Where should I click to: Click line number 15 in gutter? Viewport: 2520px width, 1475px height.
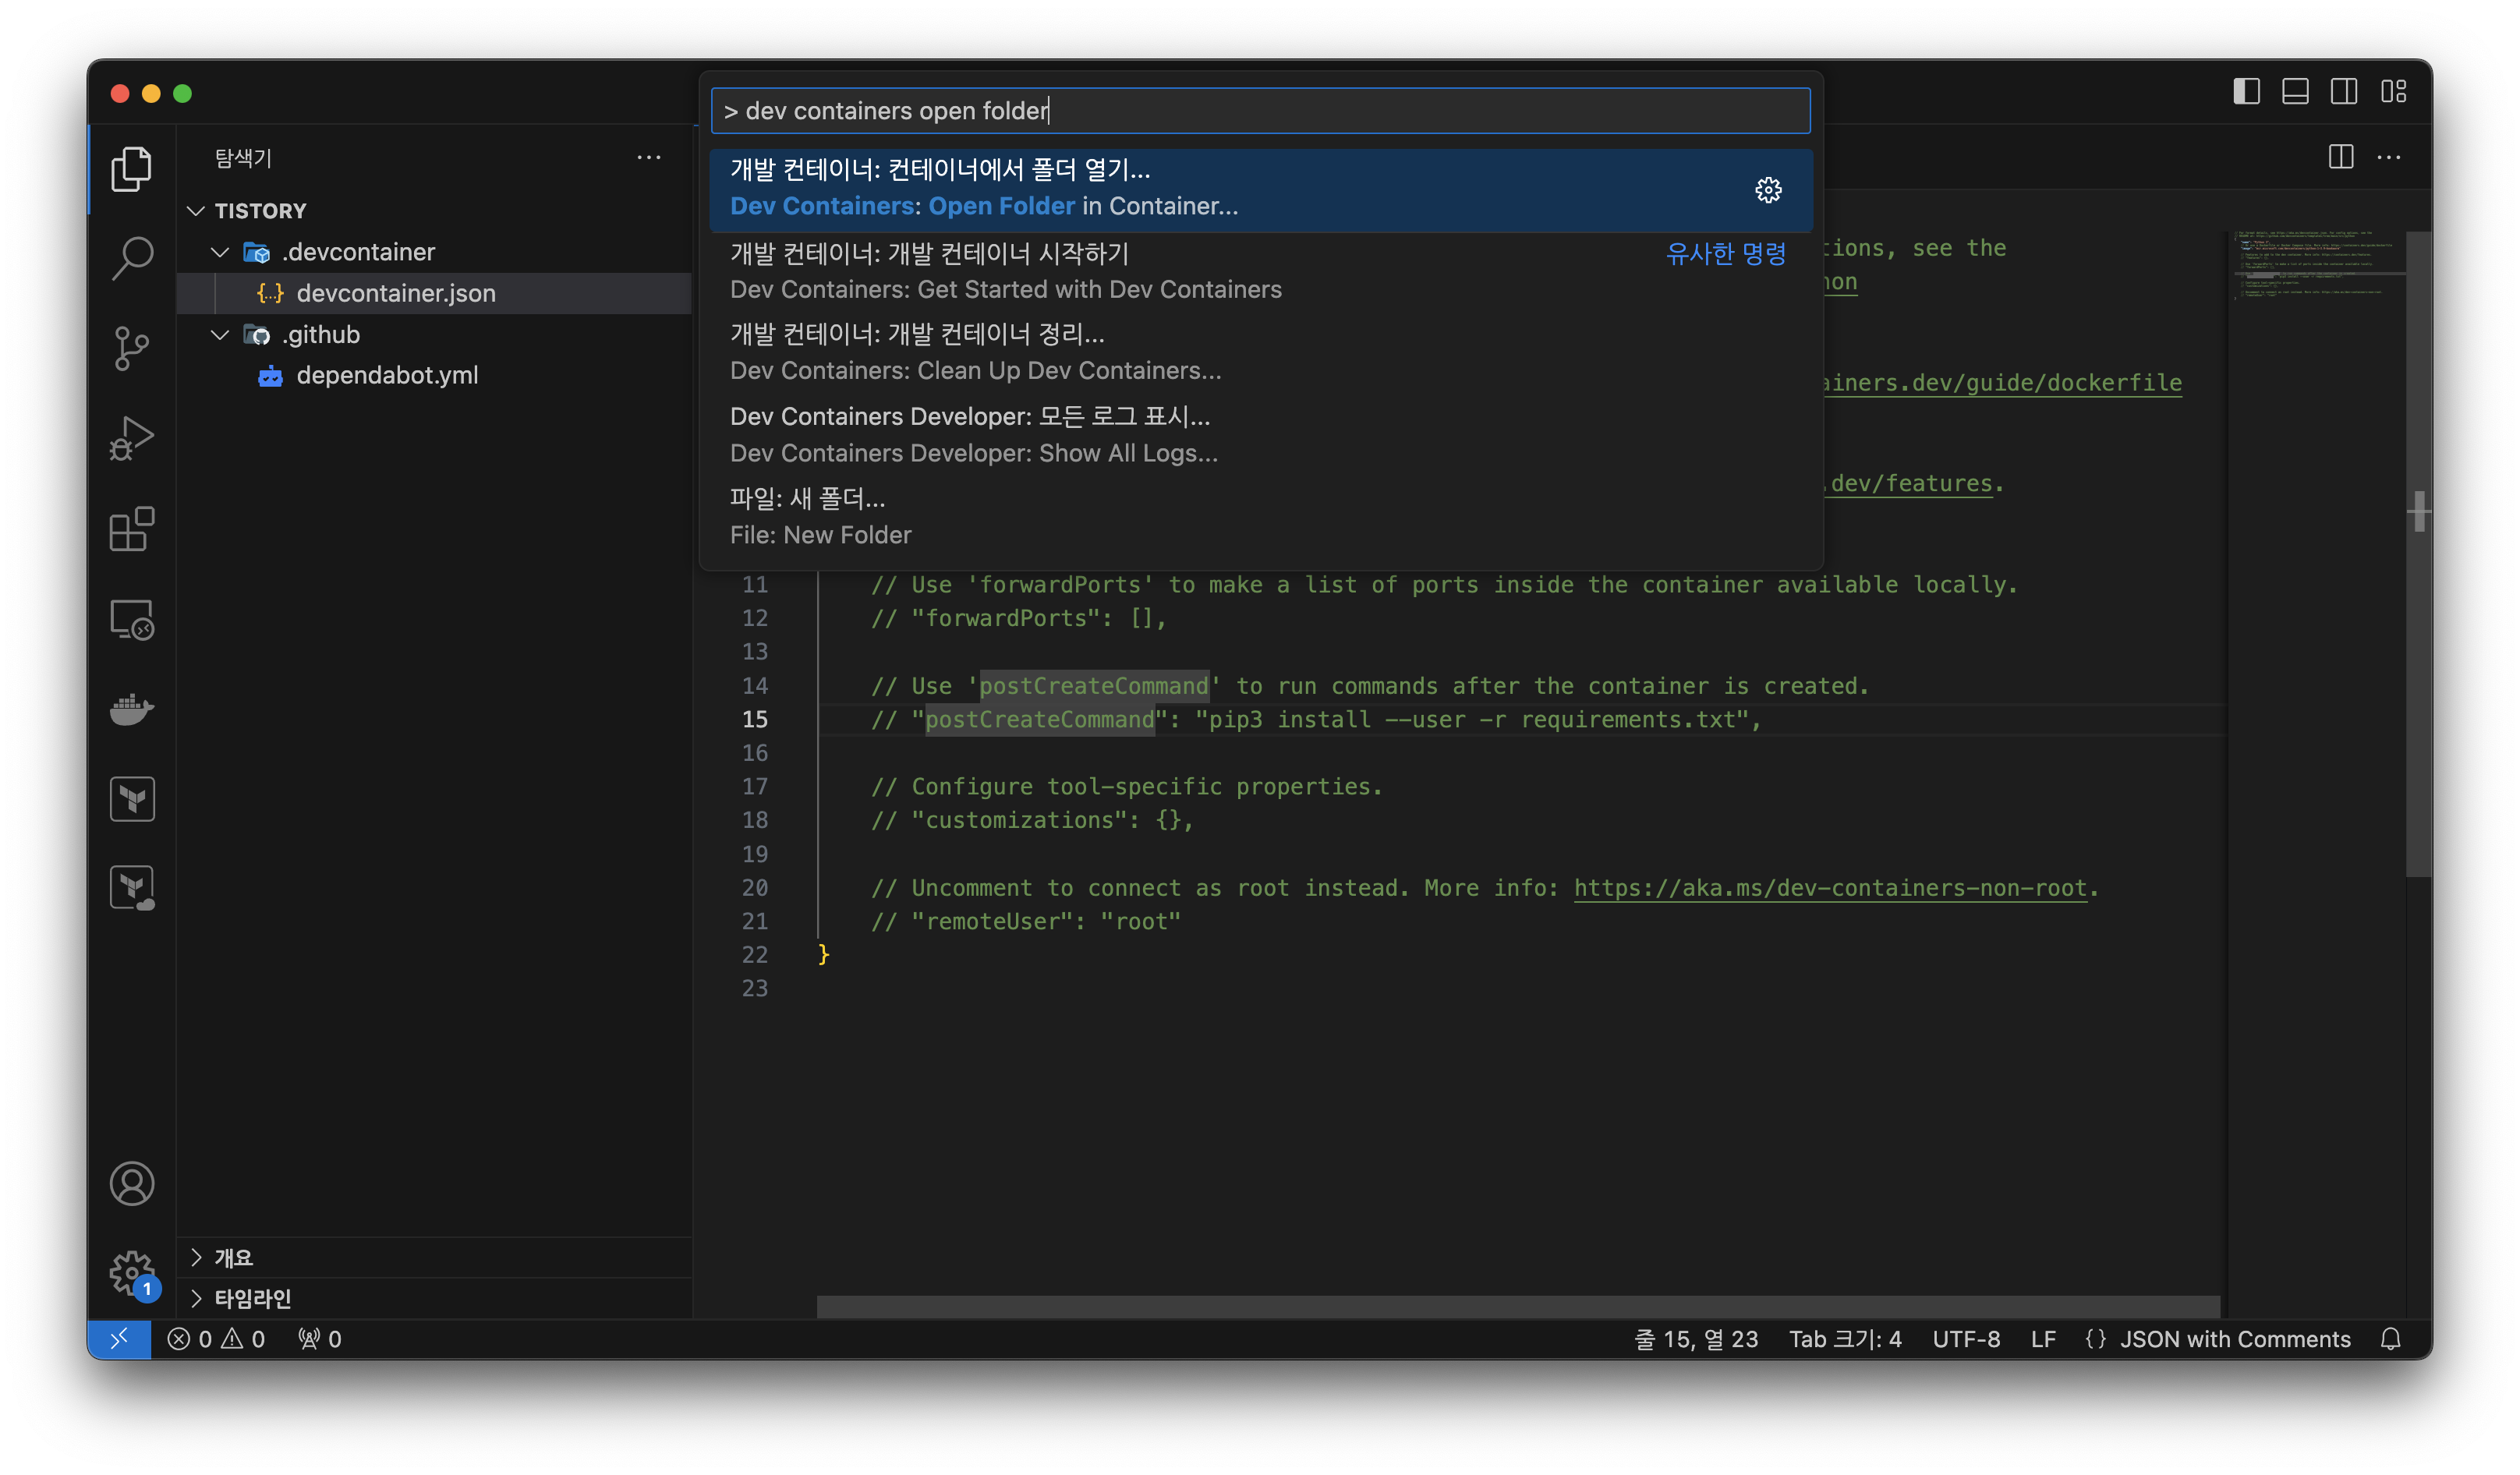[754, 719]
